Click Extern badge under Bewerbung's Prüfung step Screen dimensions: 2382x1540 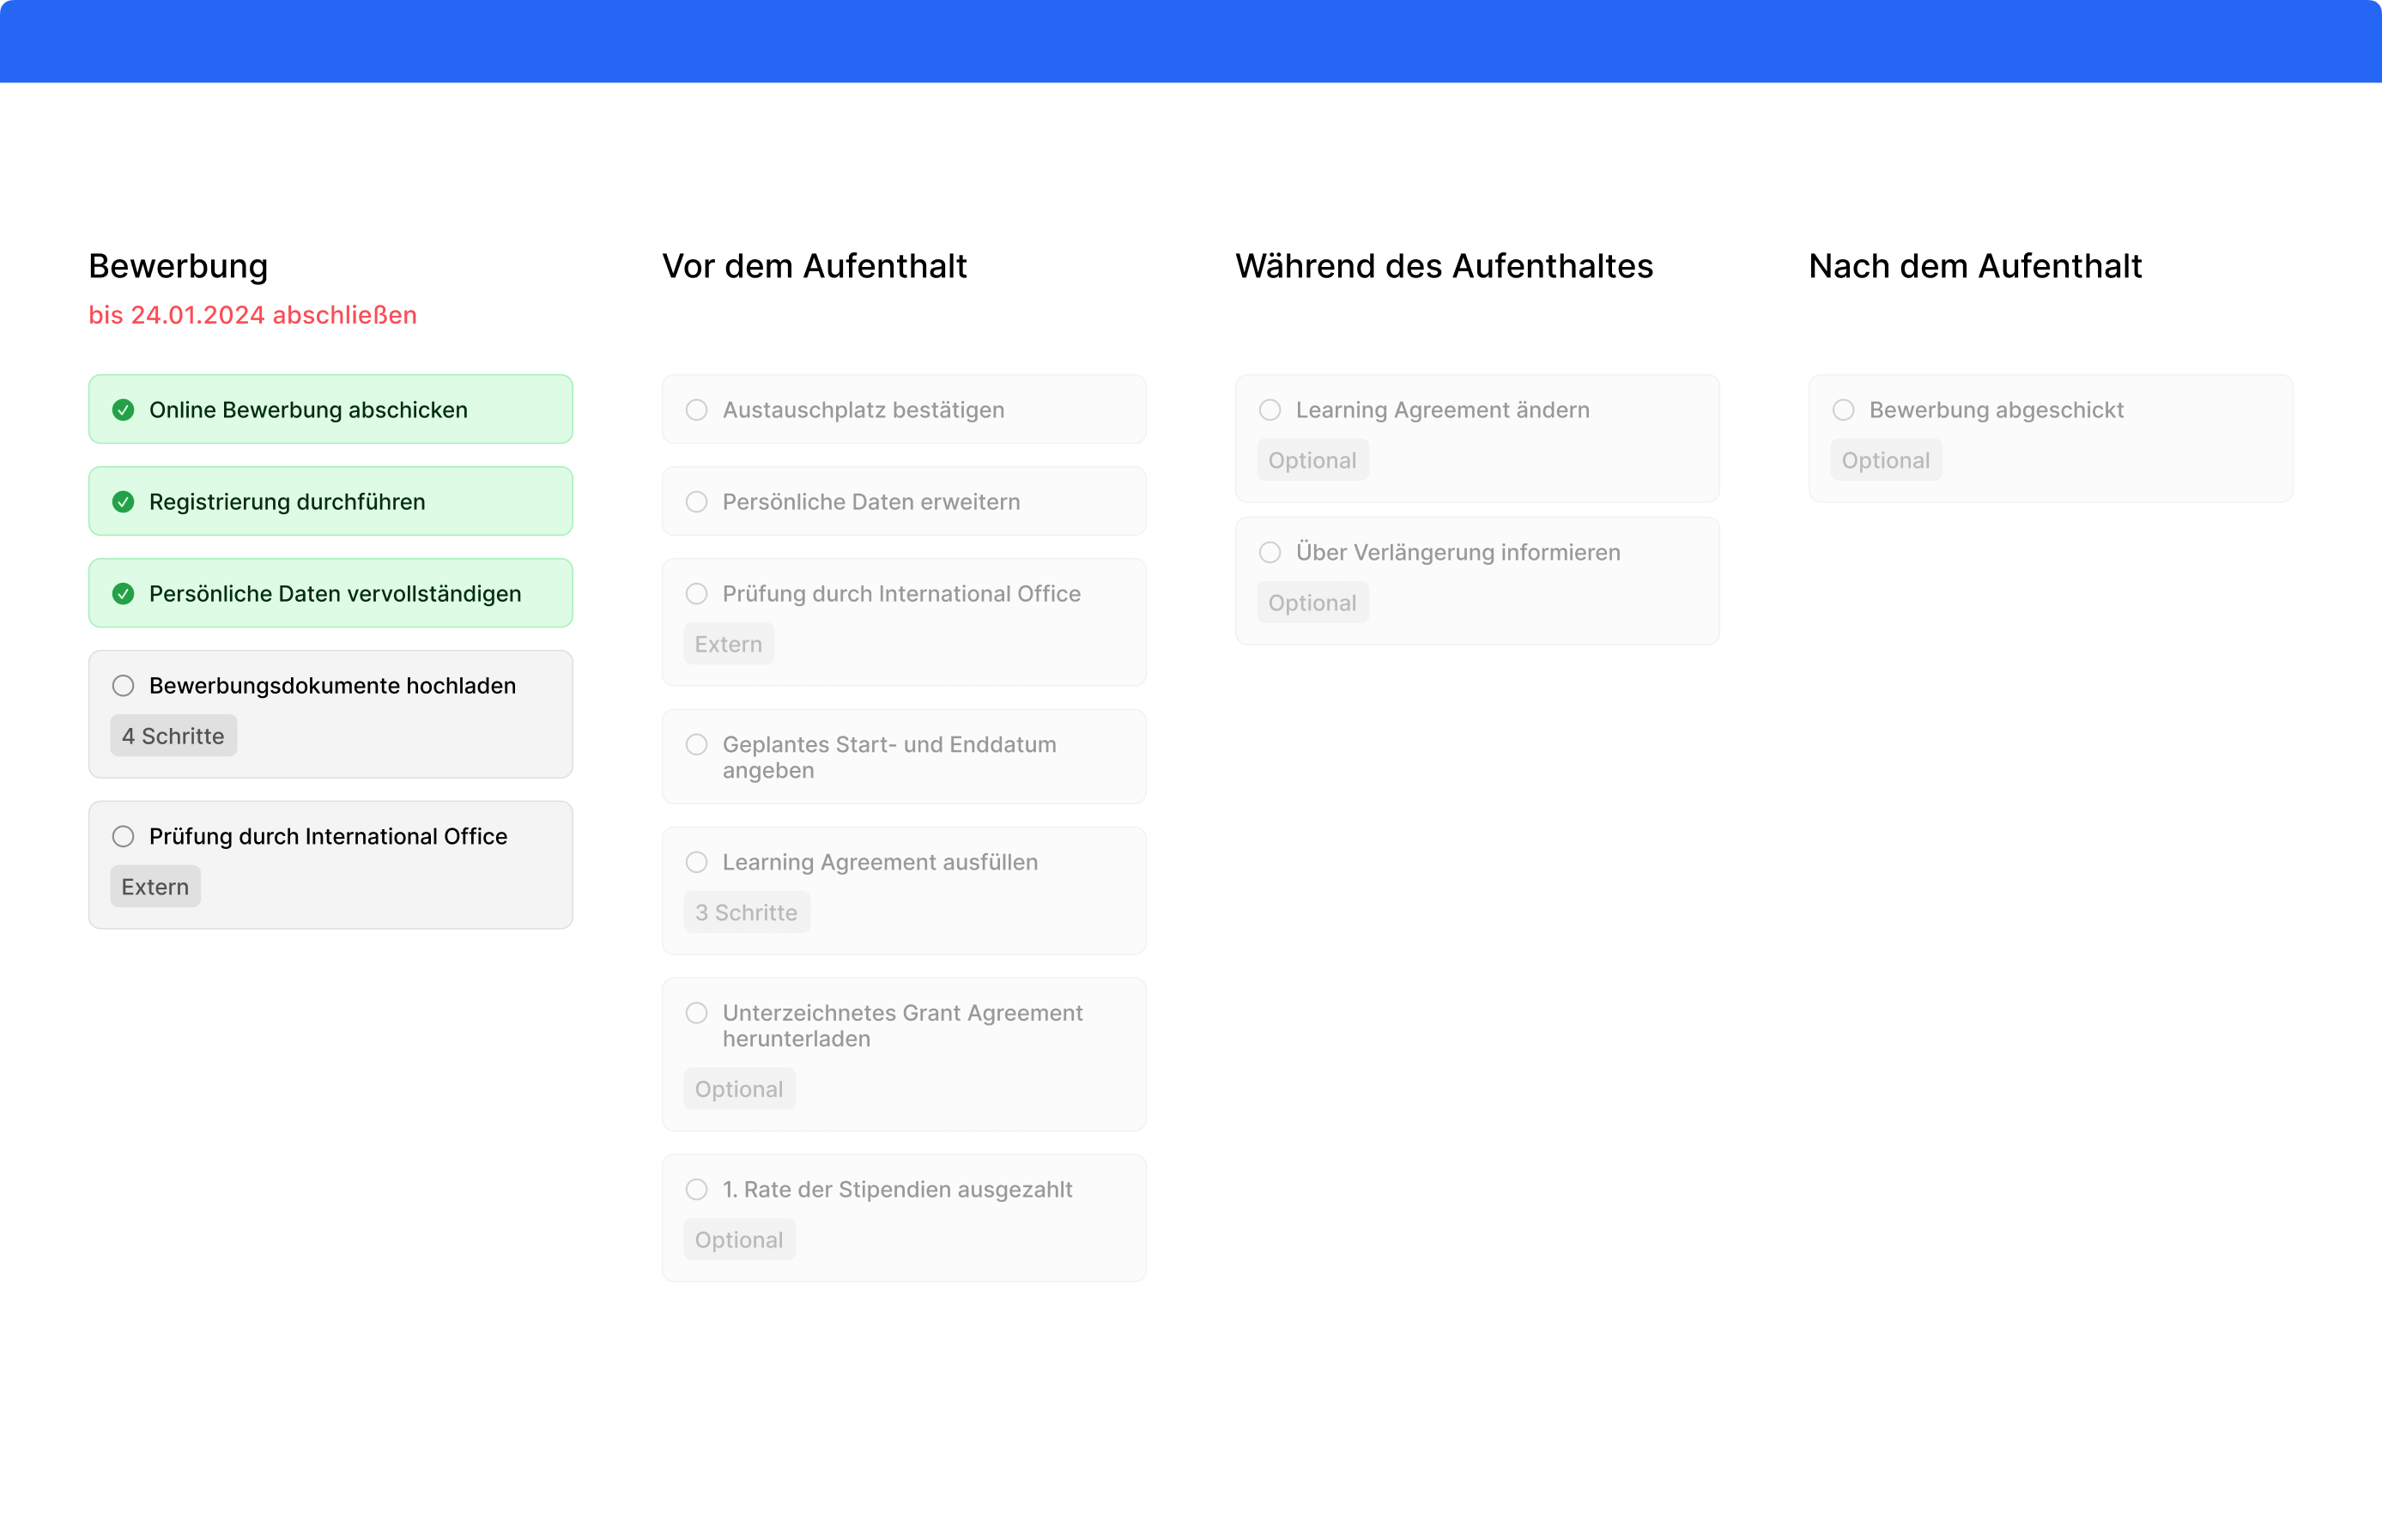[155, 887]
